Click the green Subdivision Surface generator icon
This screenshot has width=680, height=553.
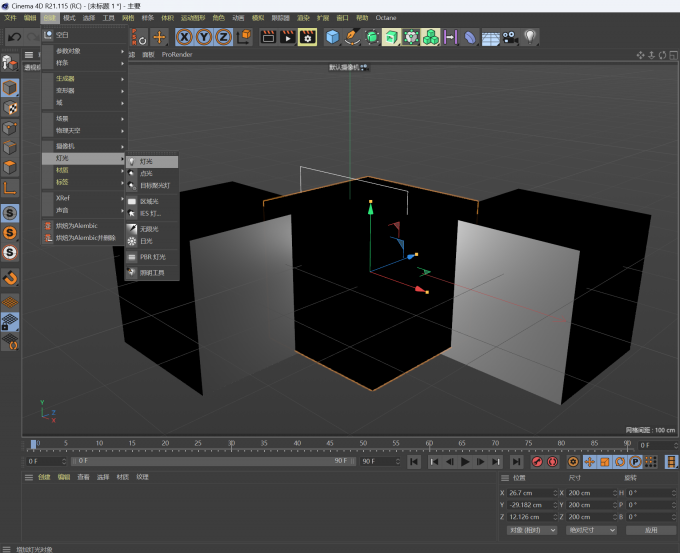[372, 37]
